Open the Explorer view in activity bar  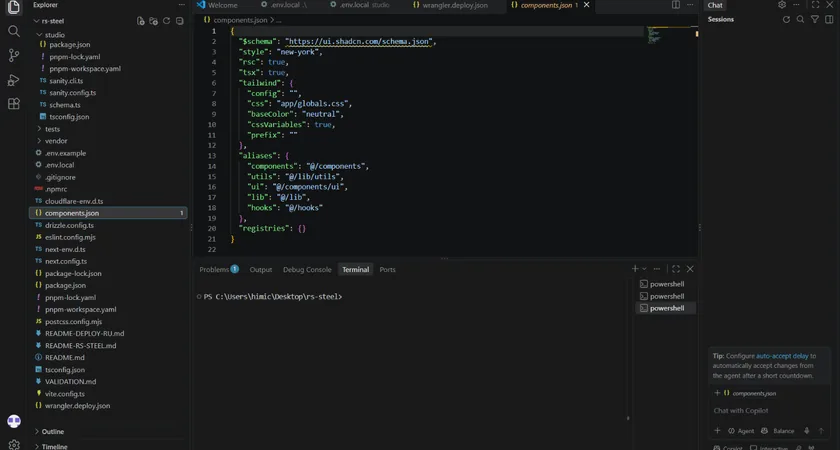pyautogui.click(x=14, y=6)
